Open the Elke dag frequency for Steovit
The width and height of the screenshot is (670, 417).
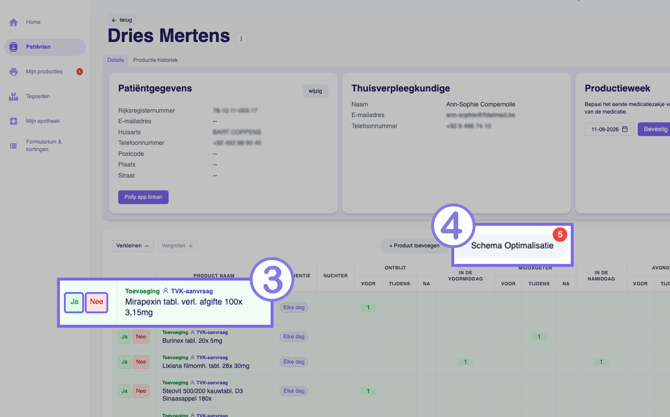[294, 391]
